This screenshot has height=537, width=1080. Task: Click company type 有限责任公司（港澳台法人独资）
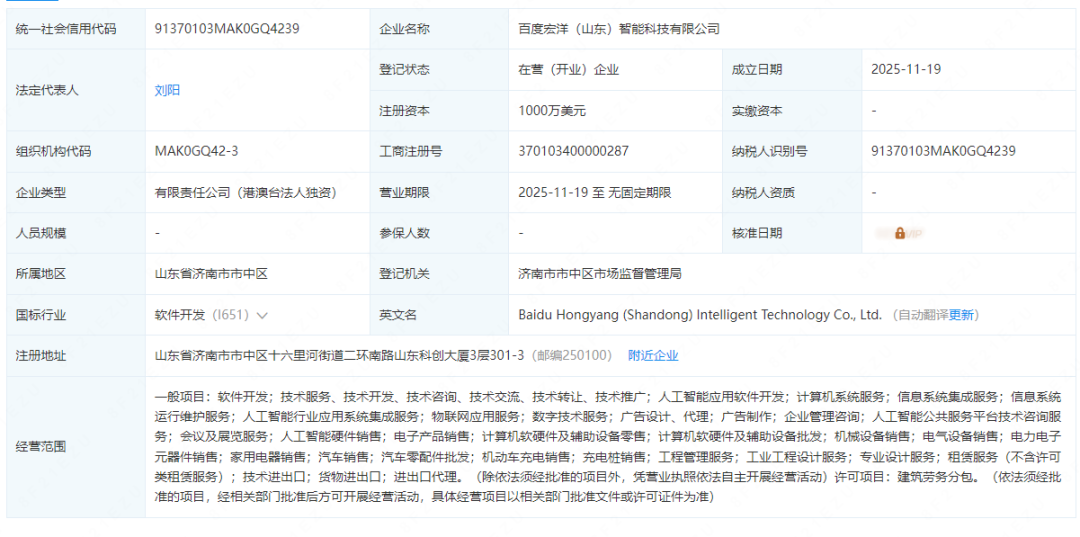point(244,192)
